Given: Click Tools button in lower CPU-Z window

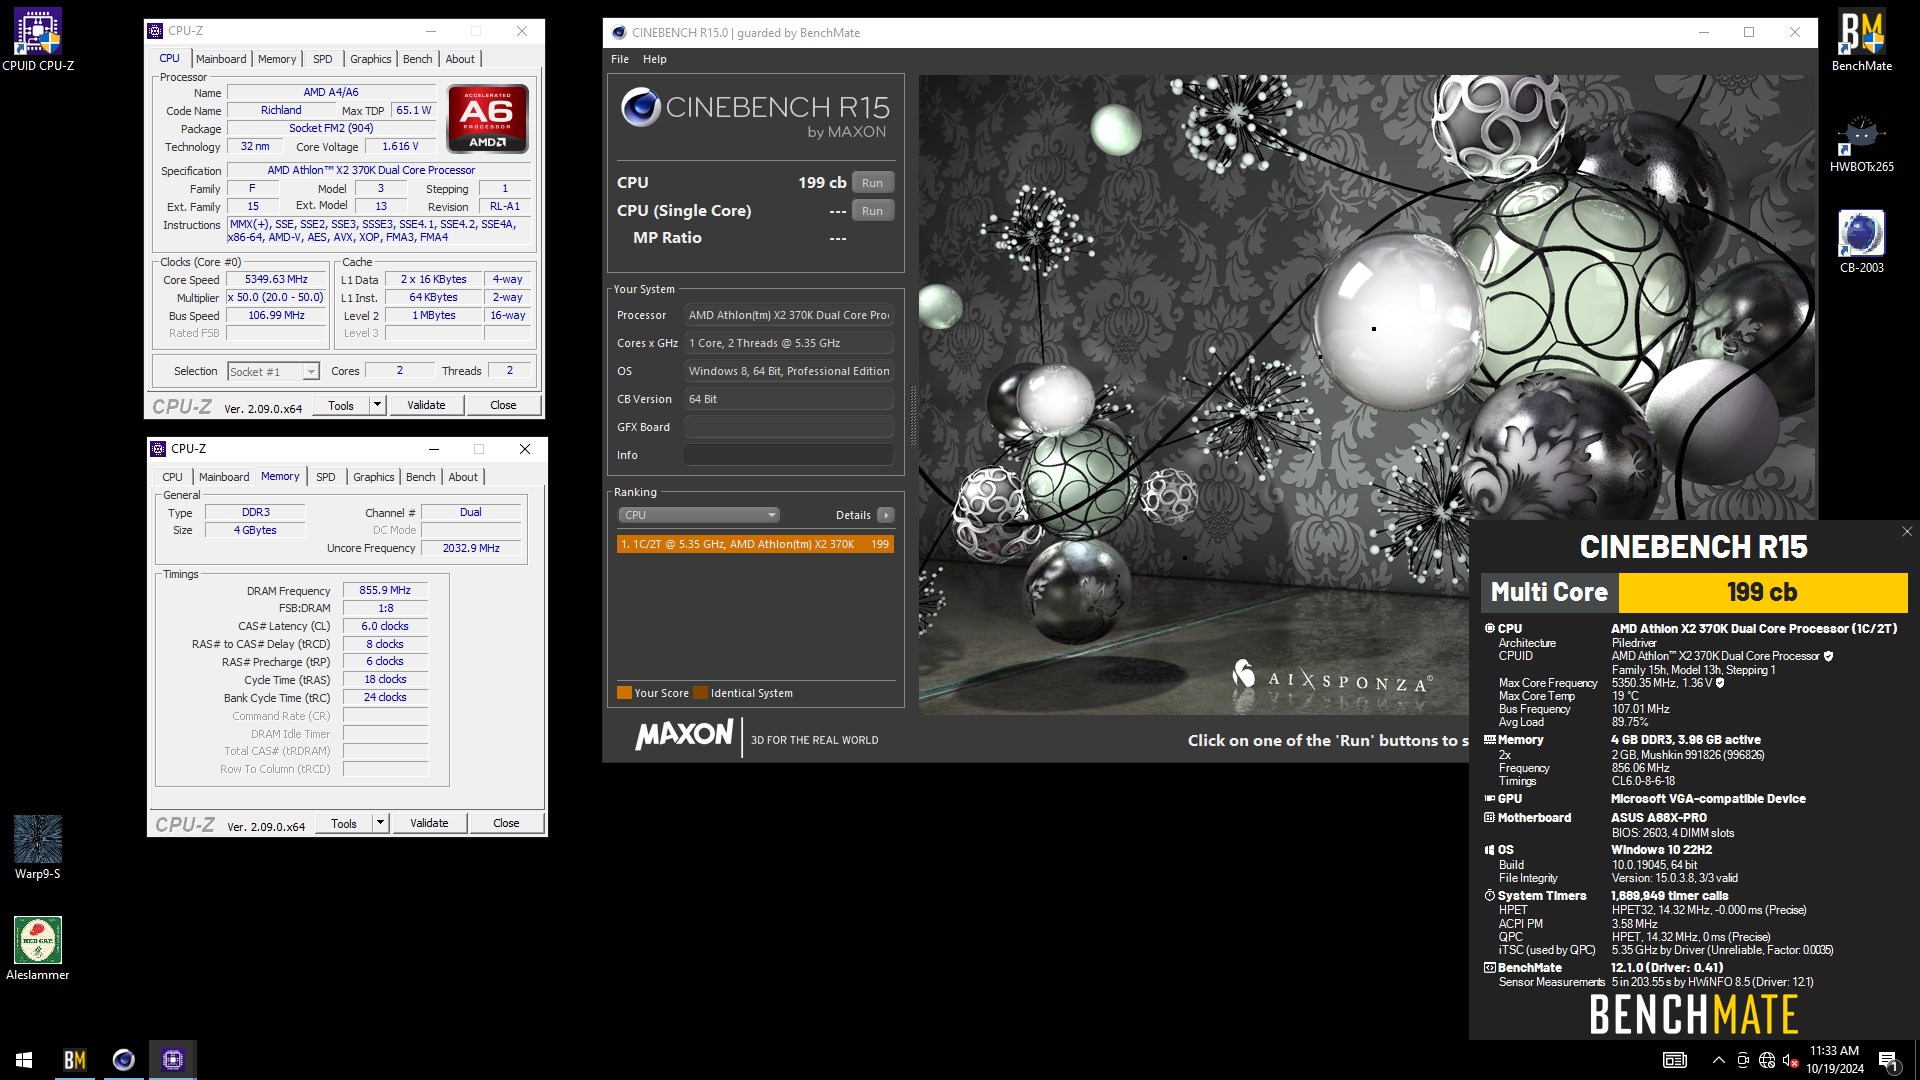Looking at the screenshot, I should (344, 823).
